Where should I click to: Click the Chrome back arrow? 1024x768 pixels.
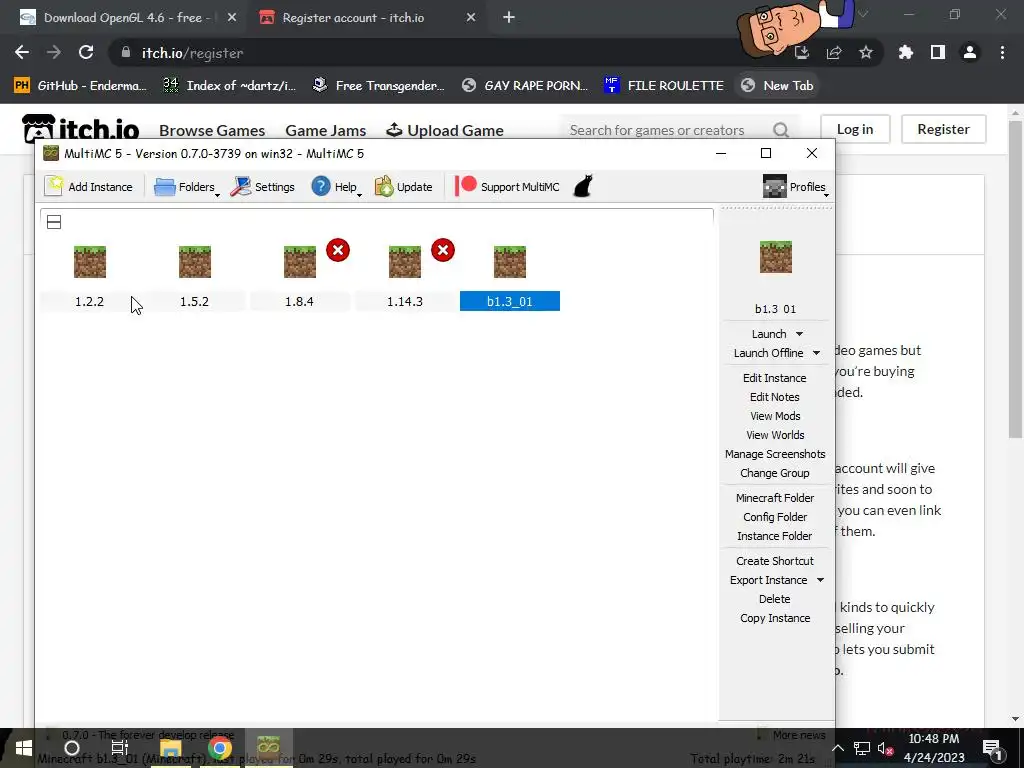coord(22,53)
